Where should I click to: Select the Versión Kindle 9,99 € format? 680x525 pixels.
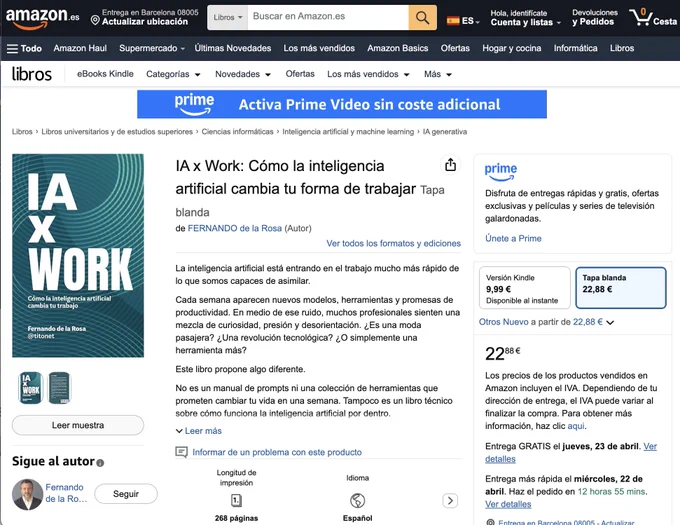(x=525, y=288)
